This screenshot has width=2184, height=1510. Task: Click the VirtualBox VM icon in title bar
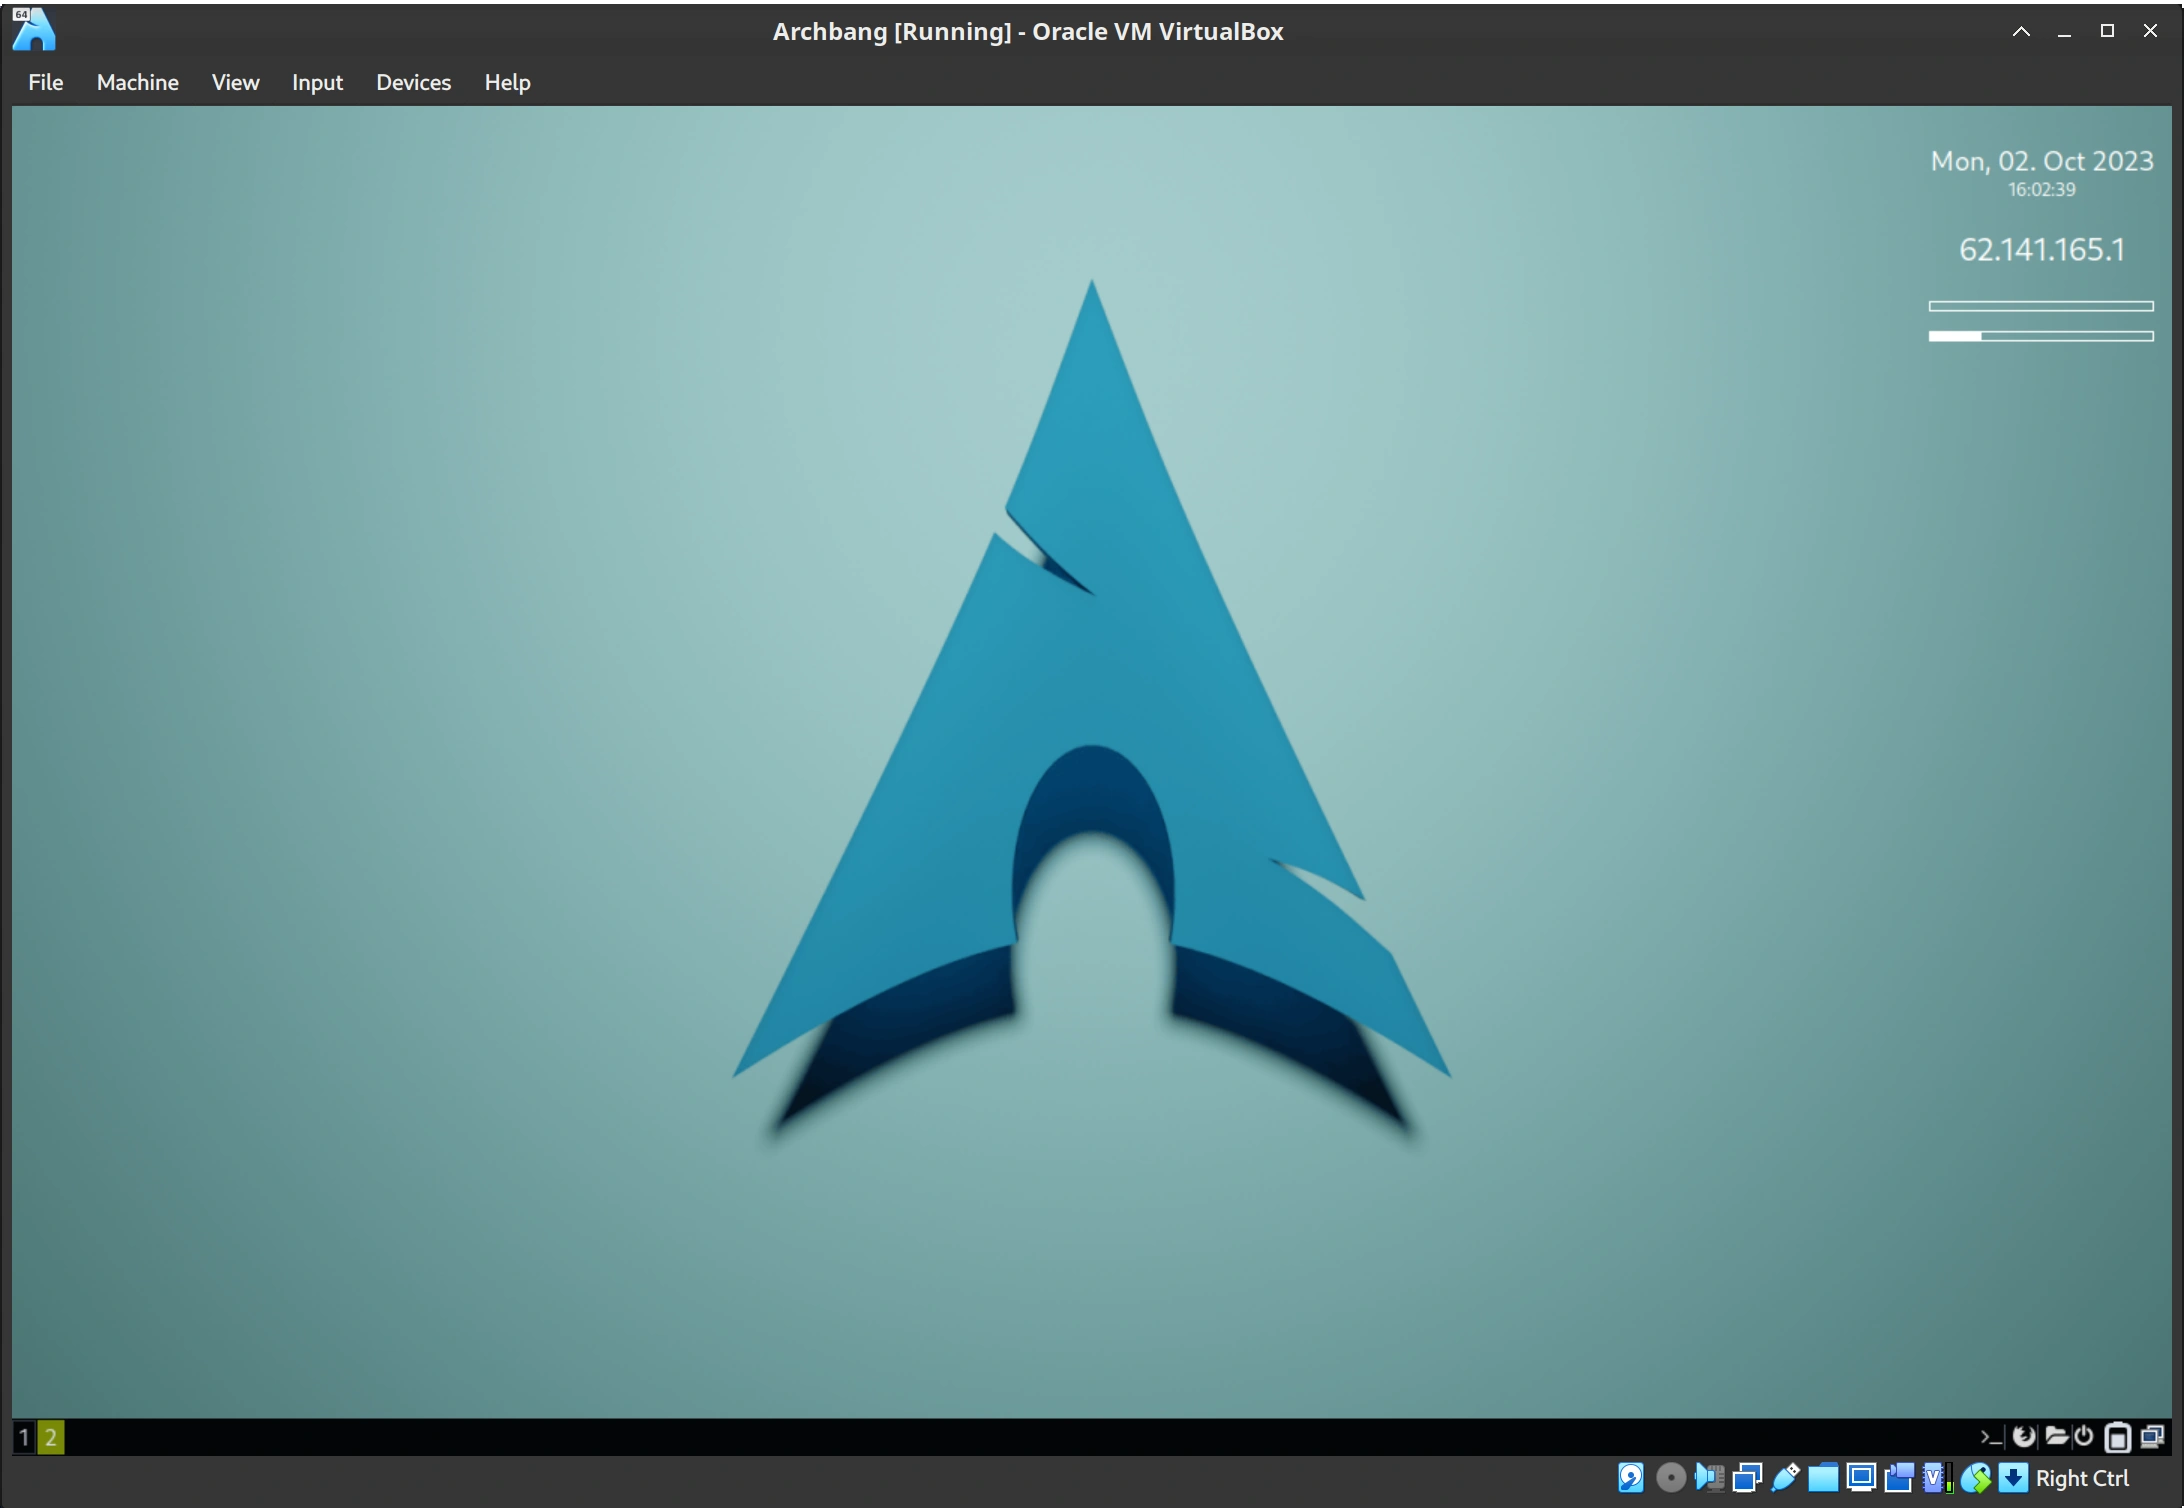point(34,30)
